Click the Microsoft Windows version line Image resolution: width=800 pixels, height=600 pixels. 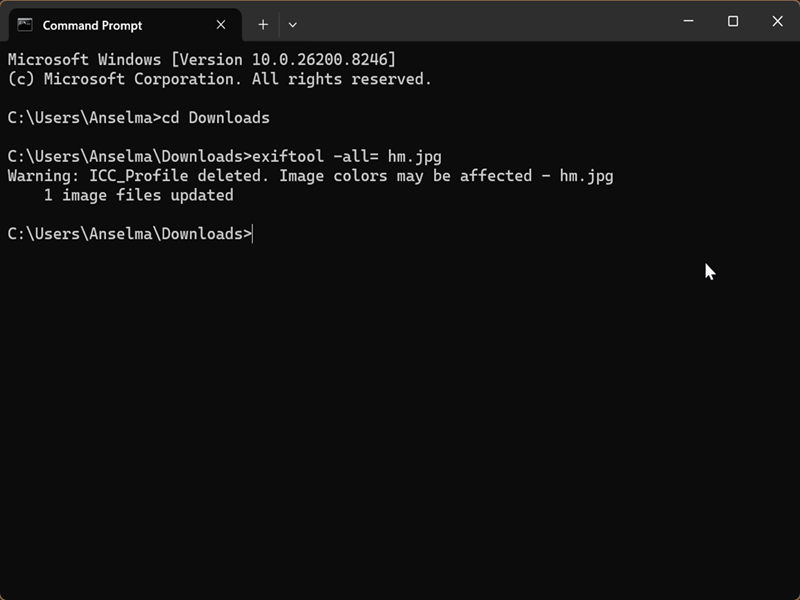(x=202, y=60)
